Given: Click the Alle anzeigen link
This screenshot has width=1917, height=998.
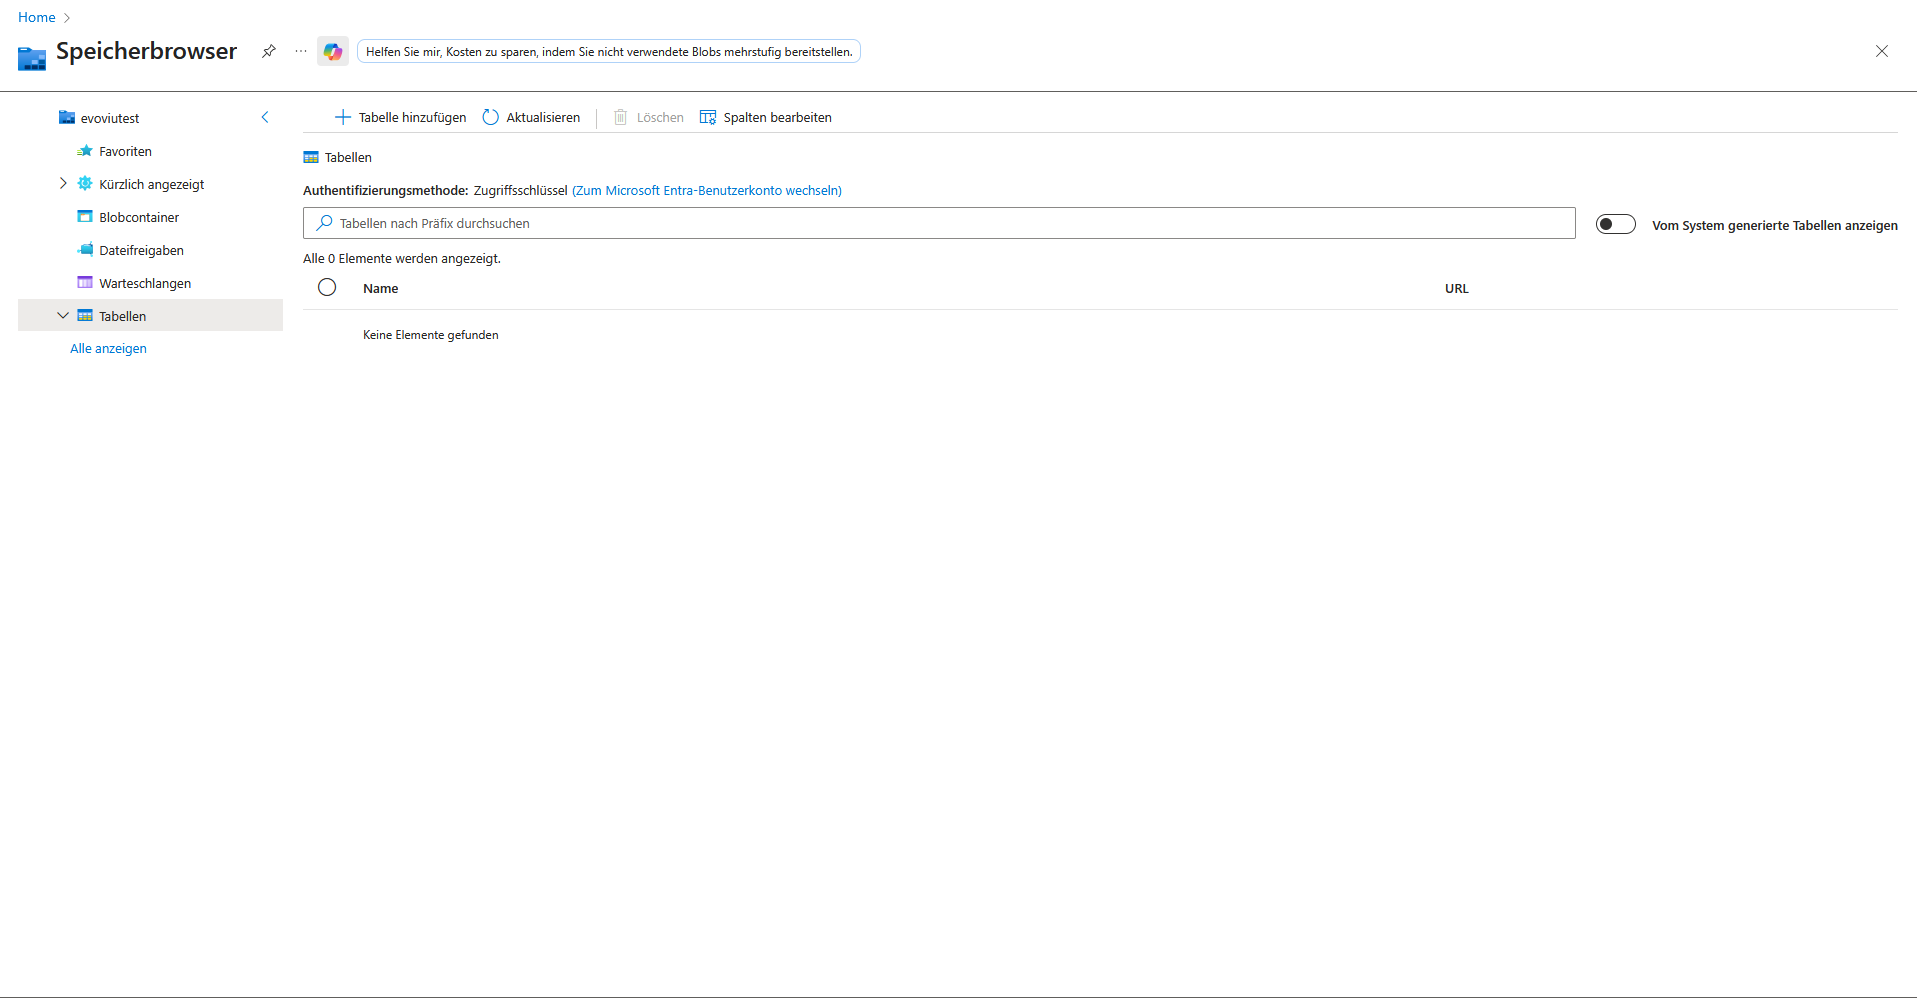Looking at the screenshot, I should click(108, 348).
